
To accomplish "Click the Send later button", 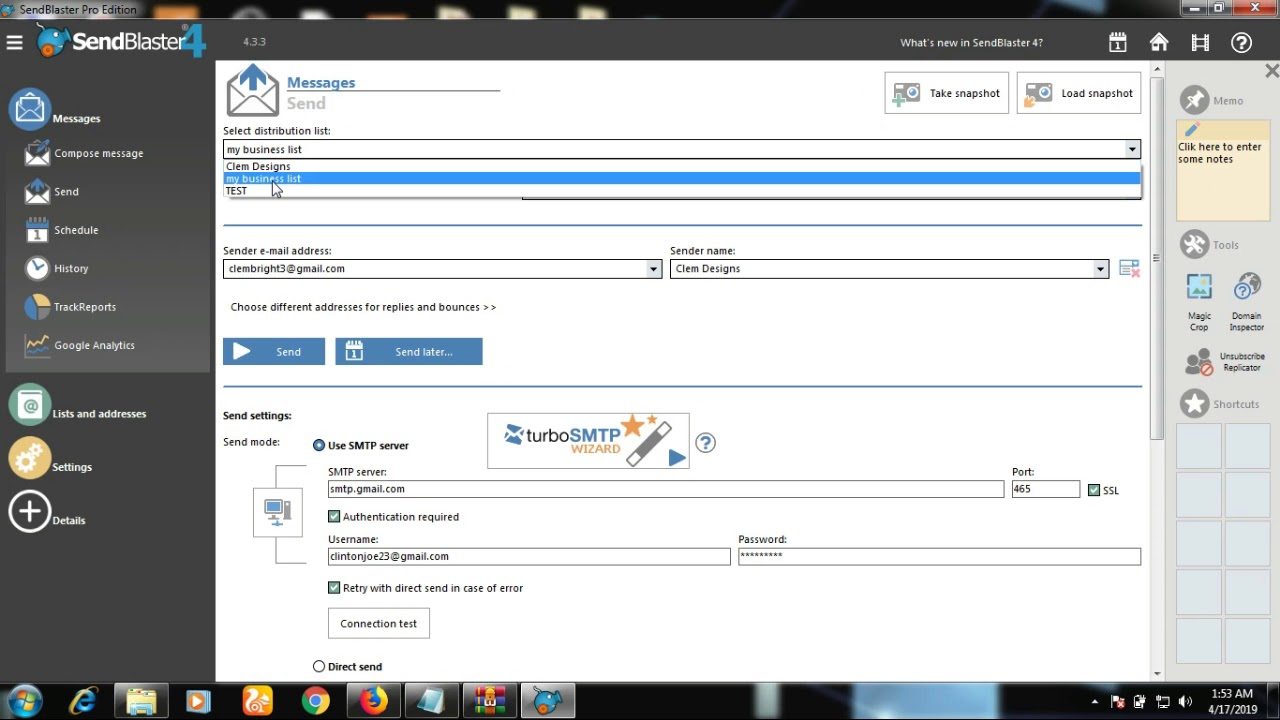I will [x=409, y=351].
